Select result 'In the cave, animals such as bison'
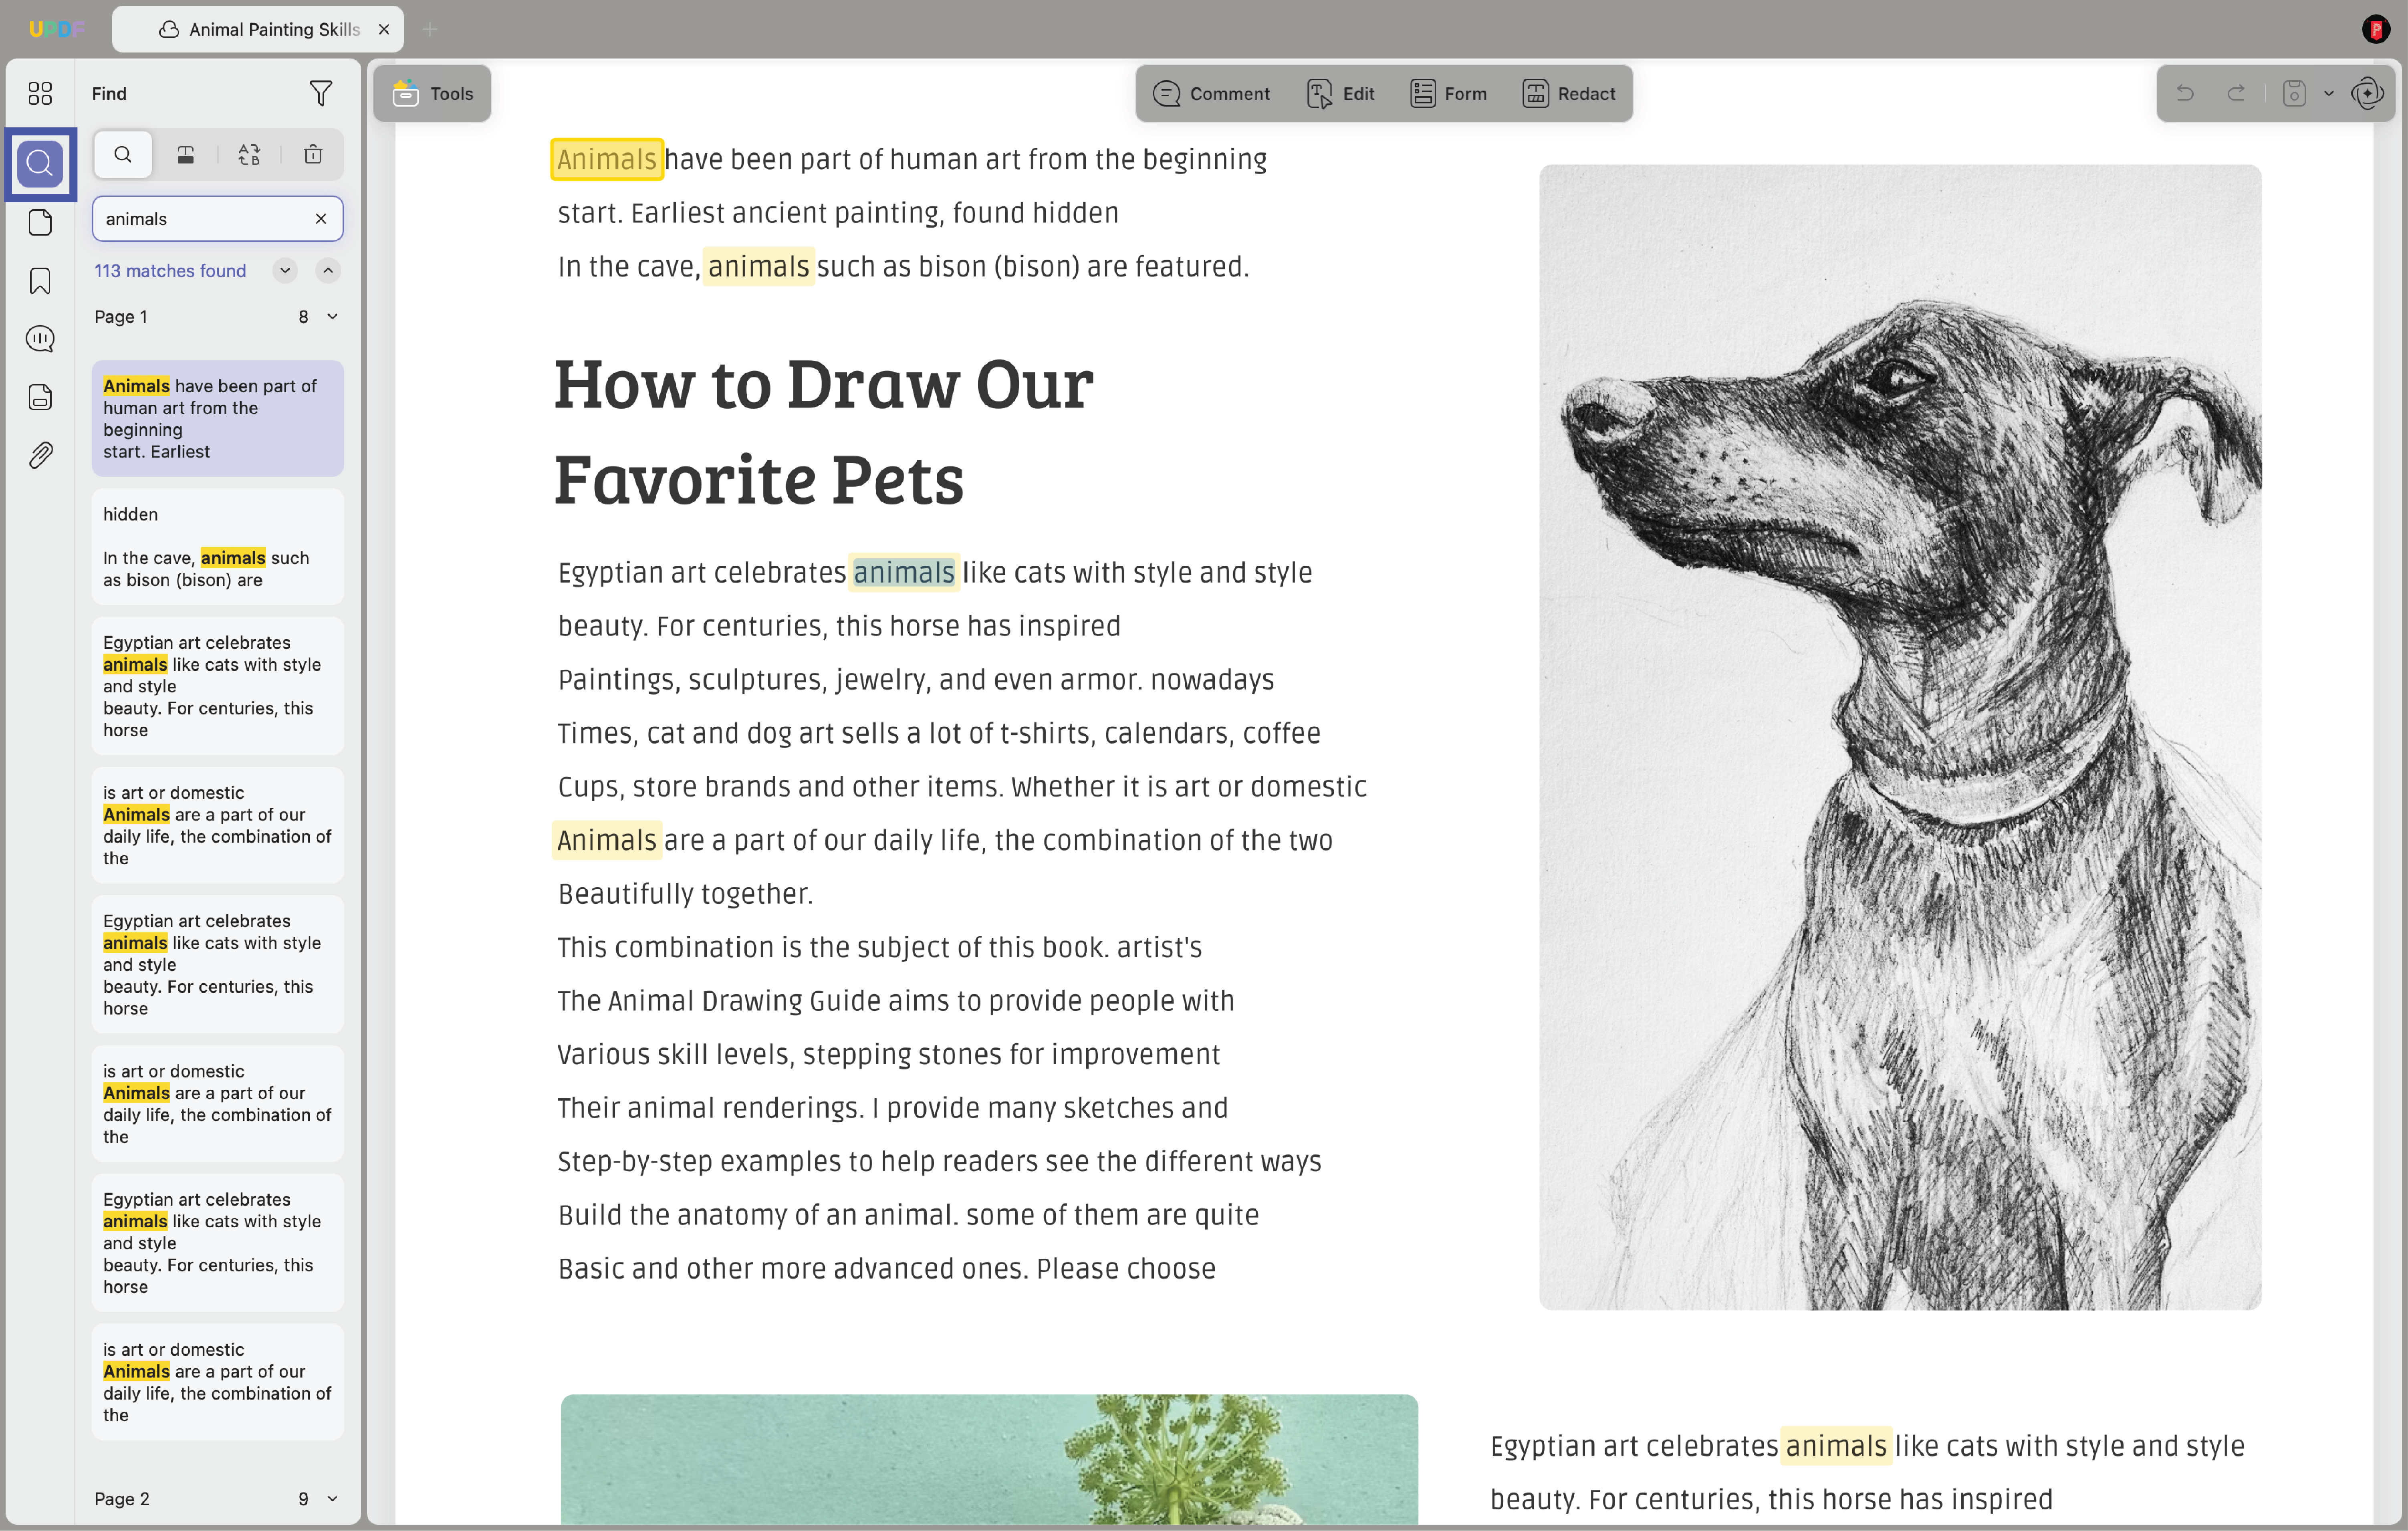Viewport: 2408px width, 1531px height. (x=217, y=546)
